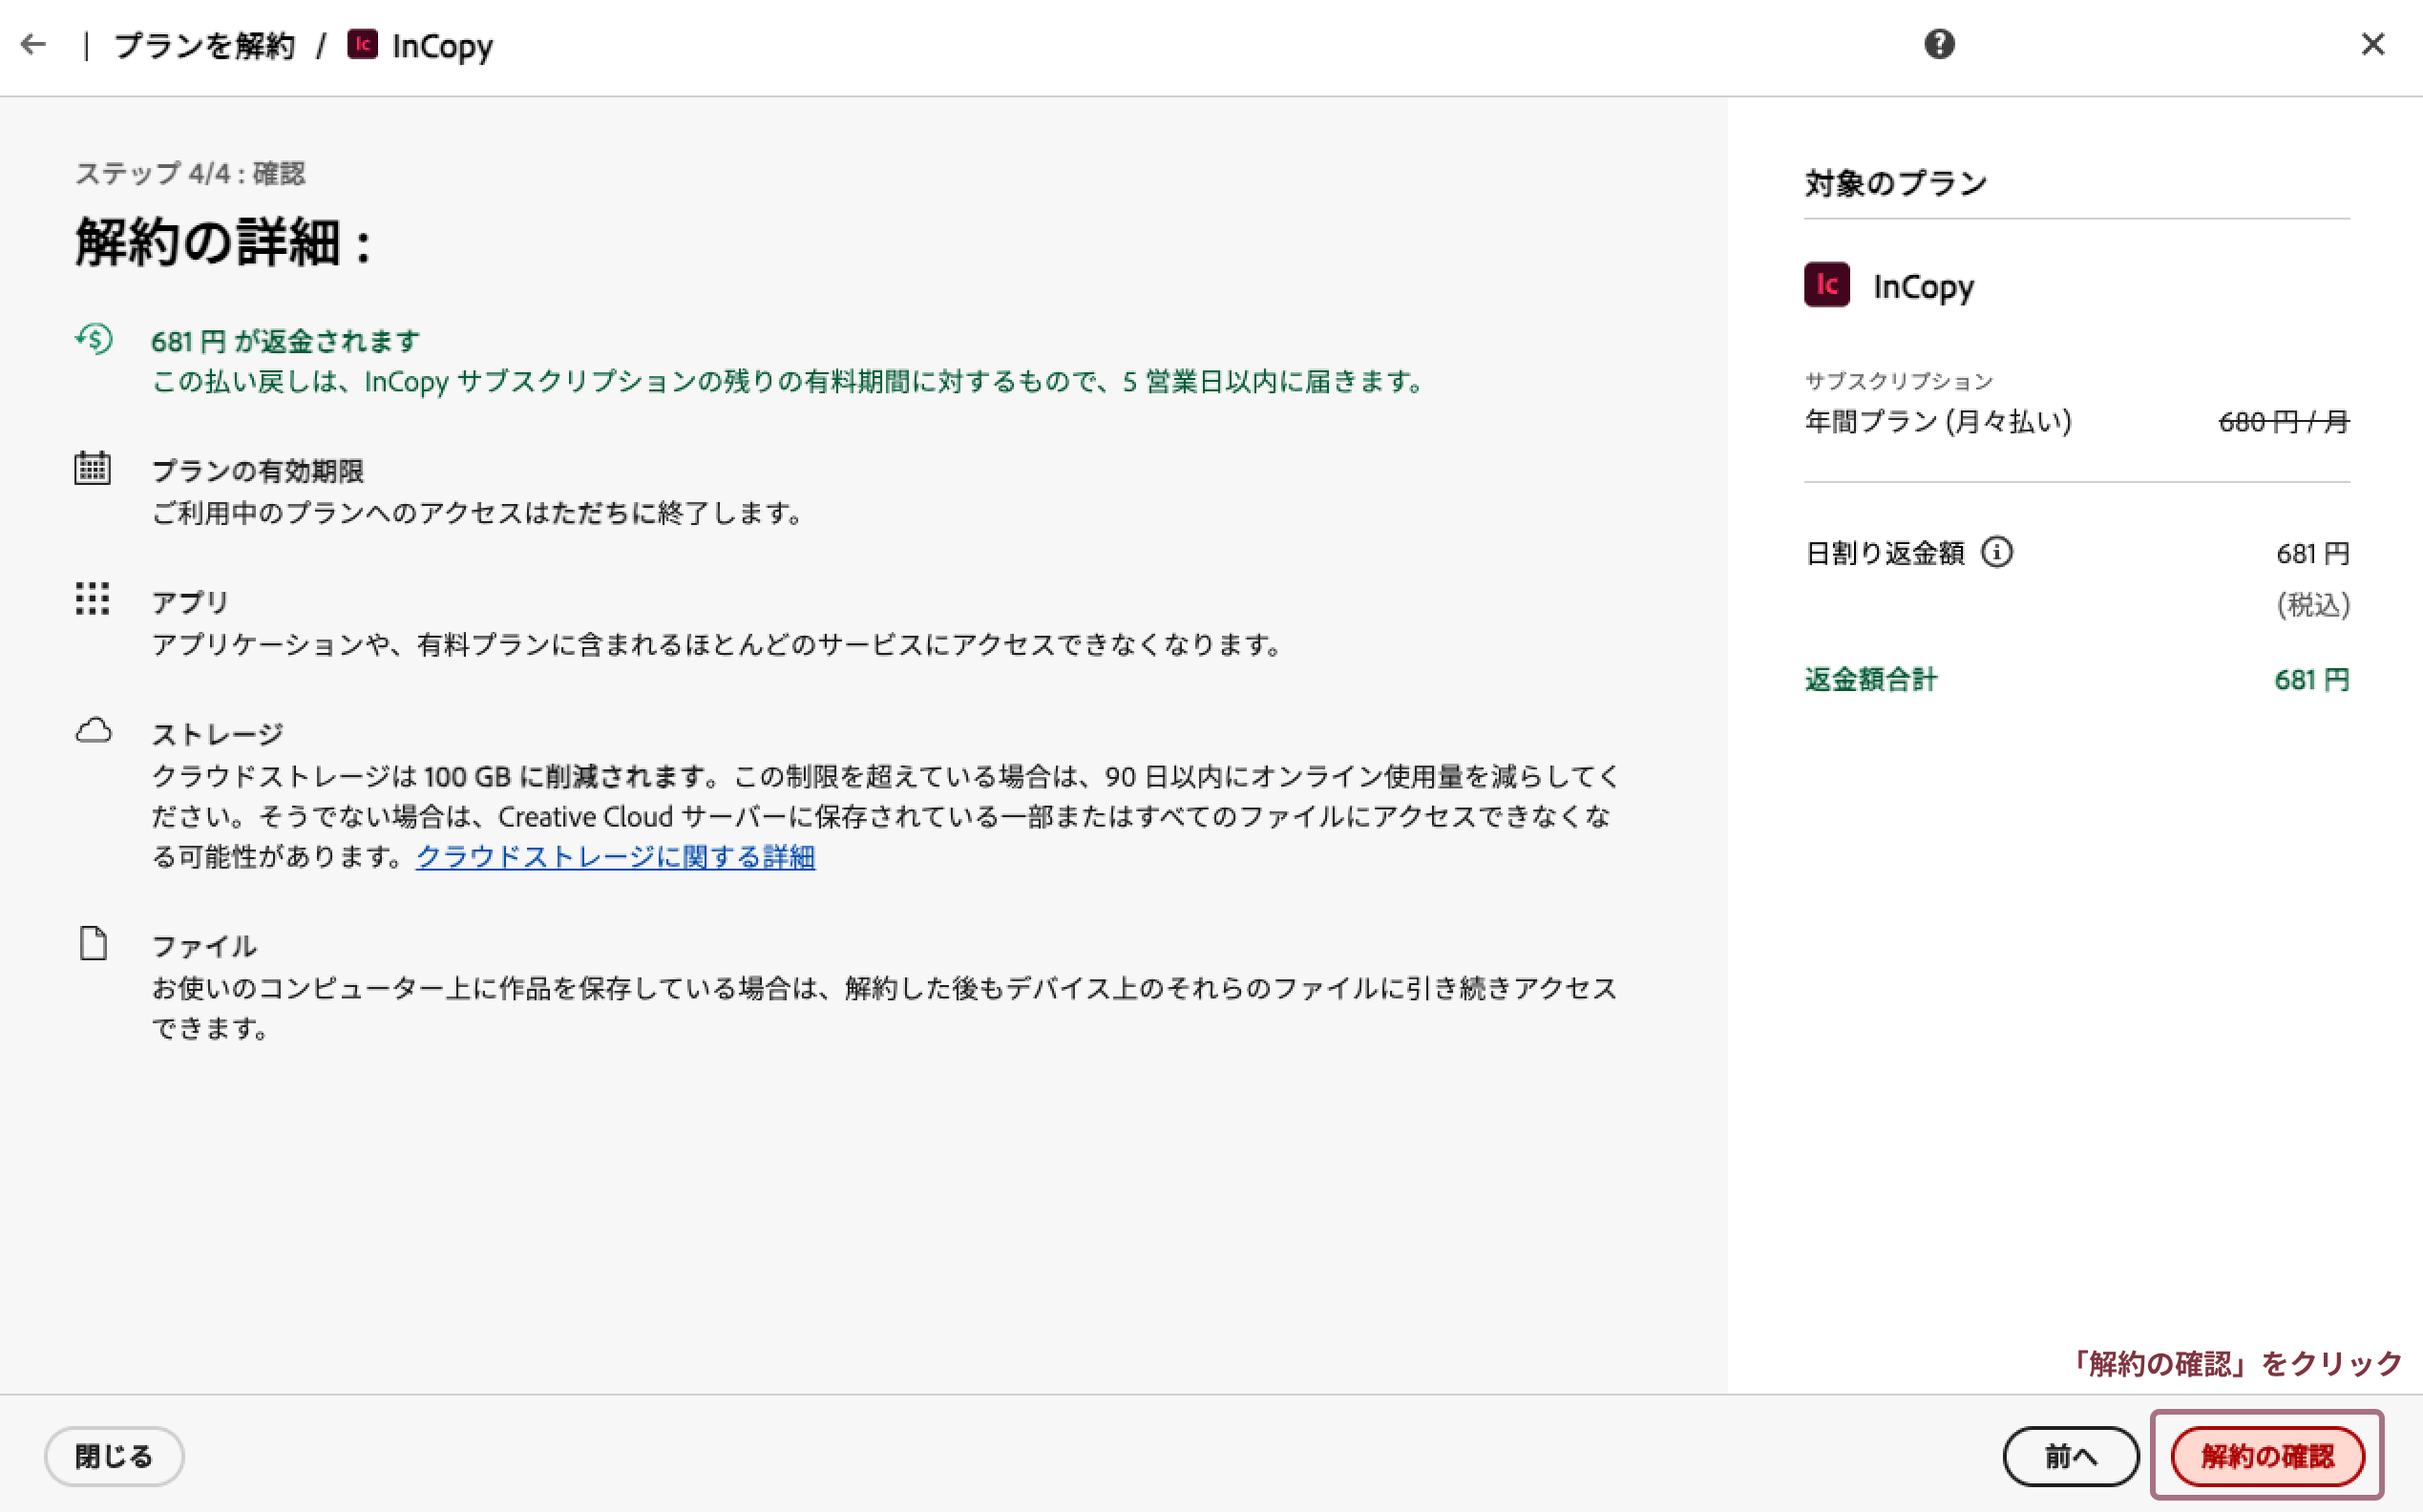Click the InCopy icon in the plan sidebar
Image resolution: width=2423 pixels, height=1512 pixels.
pyautogui.click(x=1826, y=285)
